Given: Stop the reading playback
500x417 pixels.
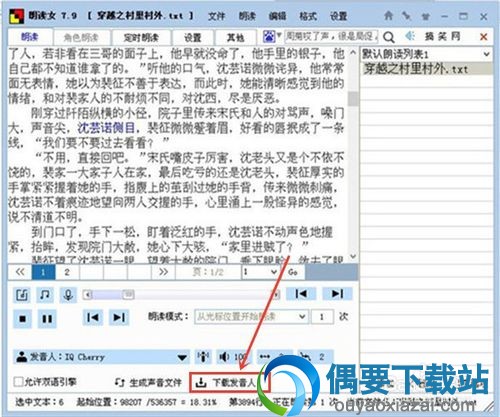Looking at the screenshot, I should coord(22,319).
